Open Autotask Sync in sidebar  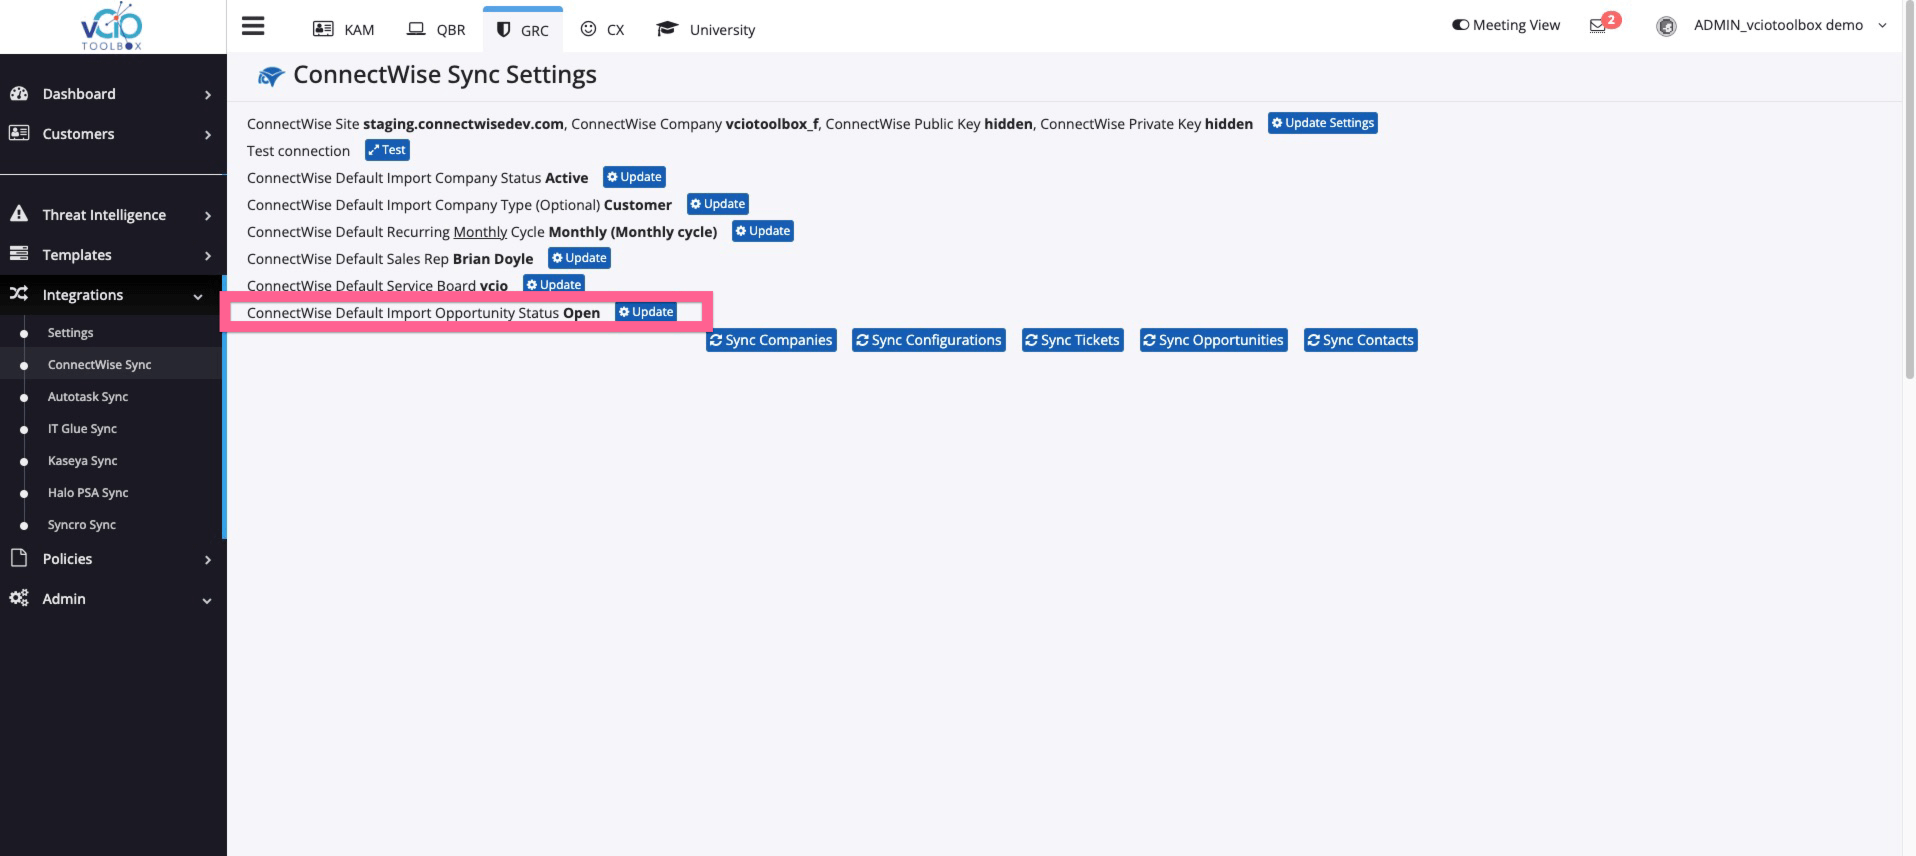88,397
